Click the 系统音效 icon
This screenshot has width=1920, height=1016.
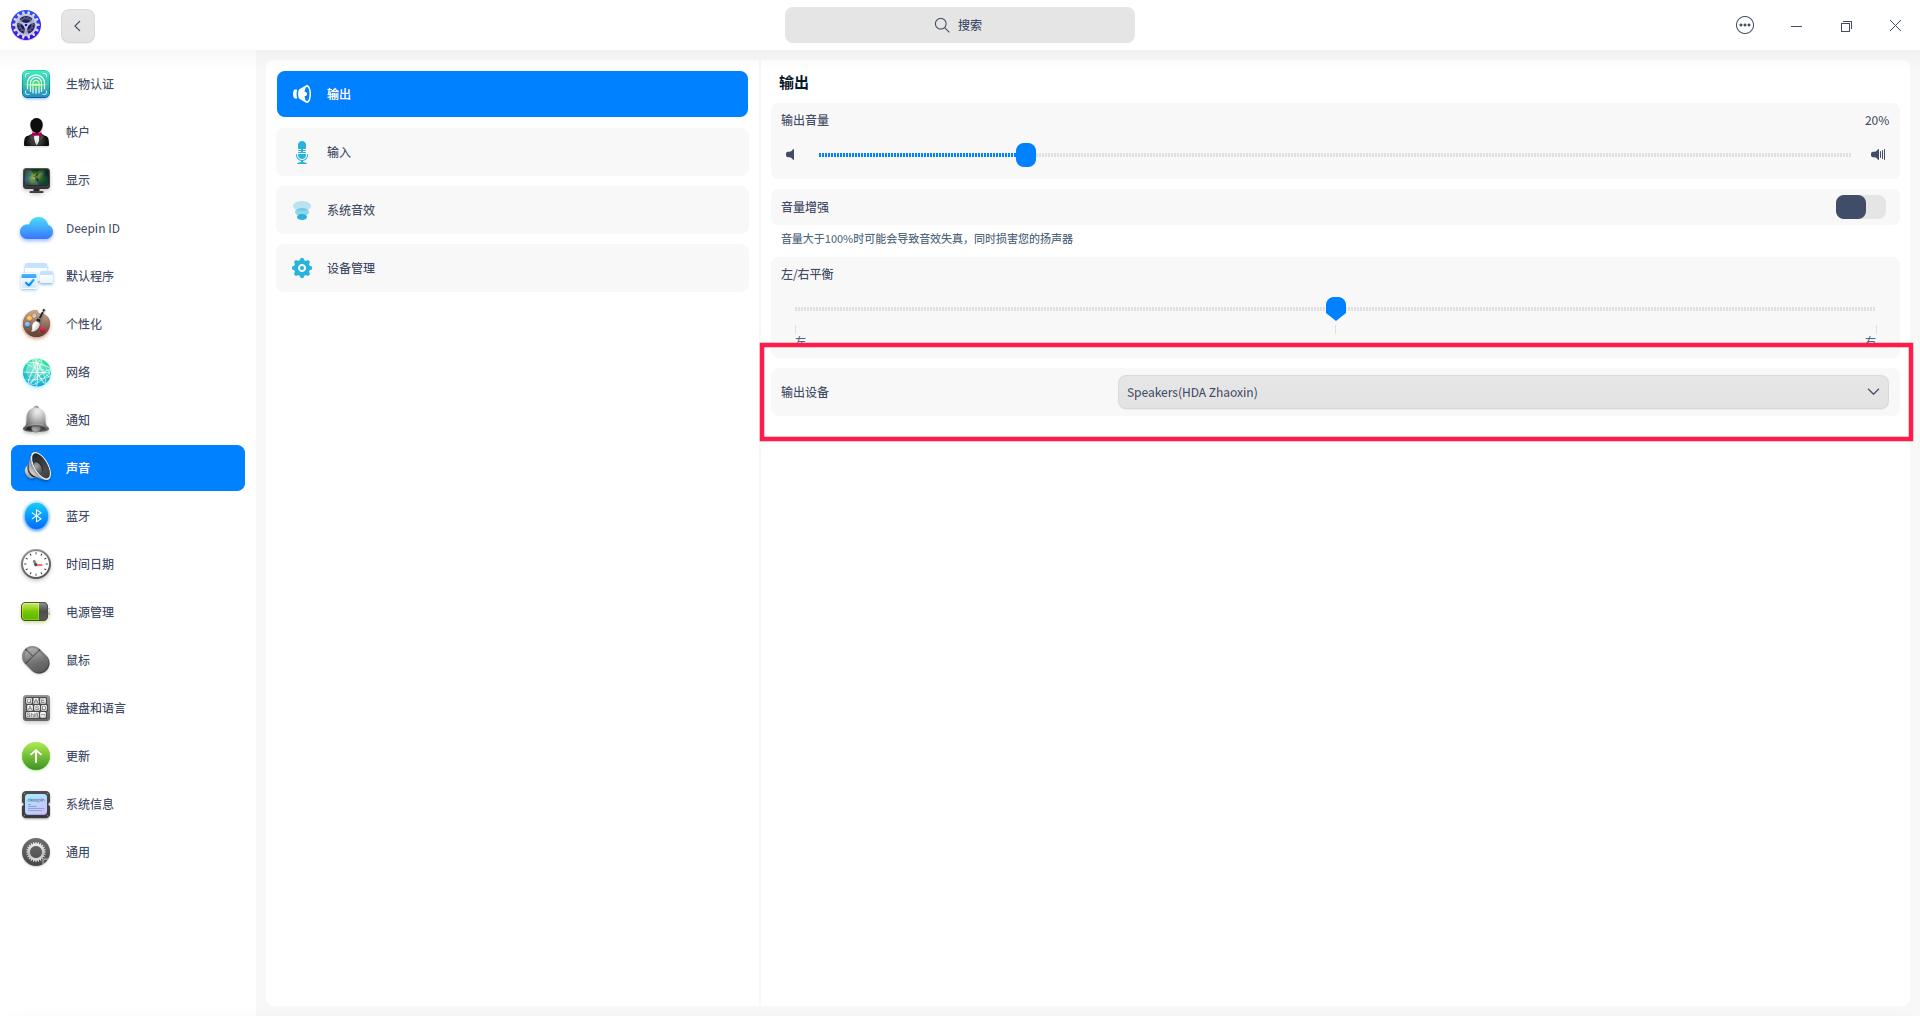(302, 210)
